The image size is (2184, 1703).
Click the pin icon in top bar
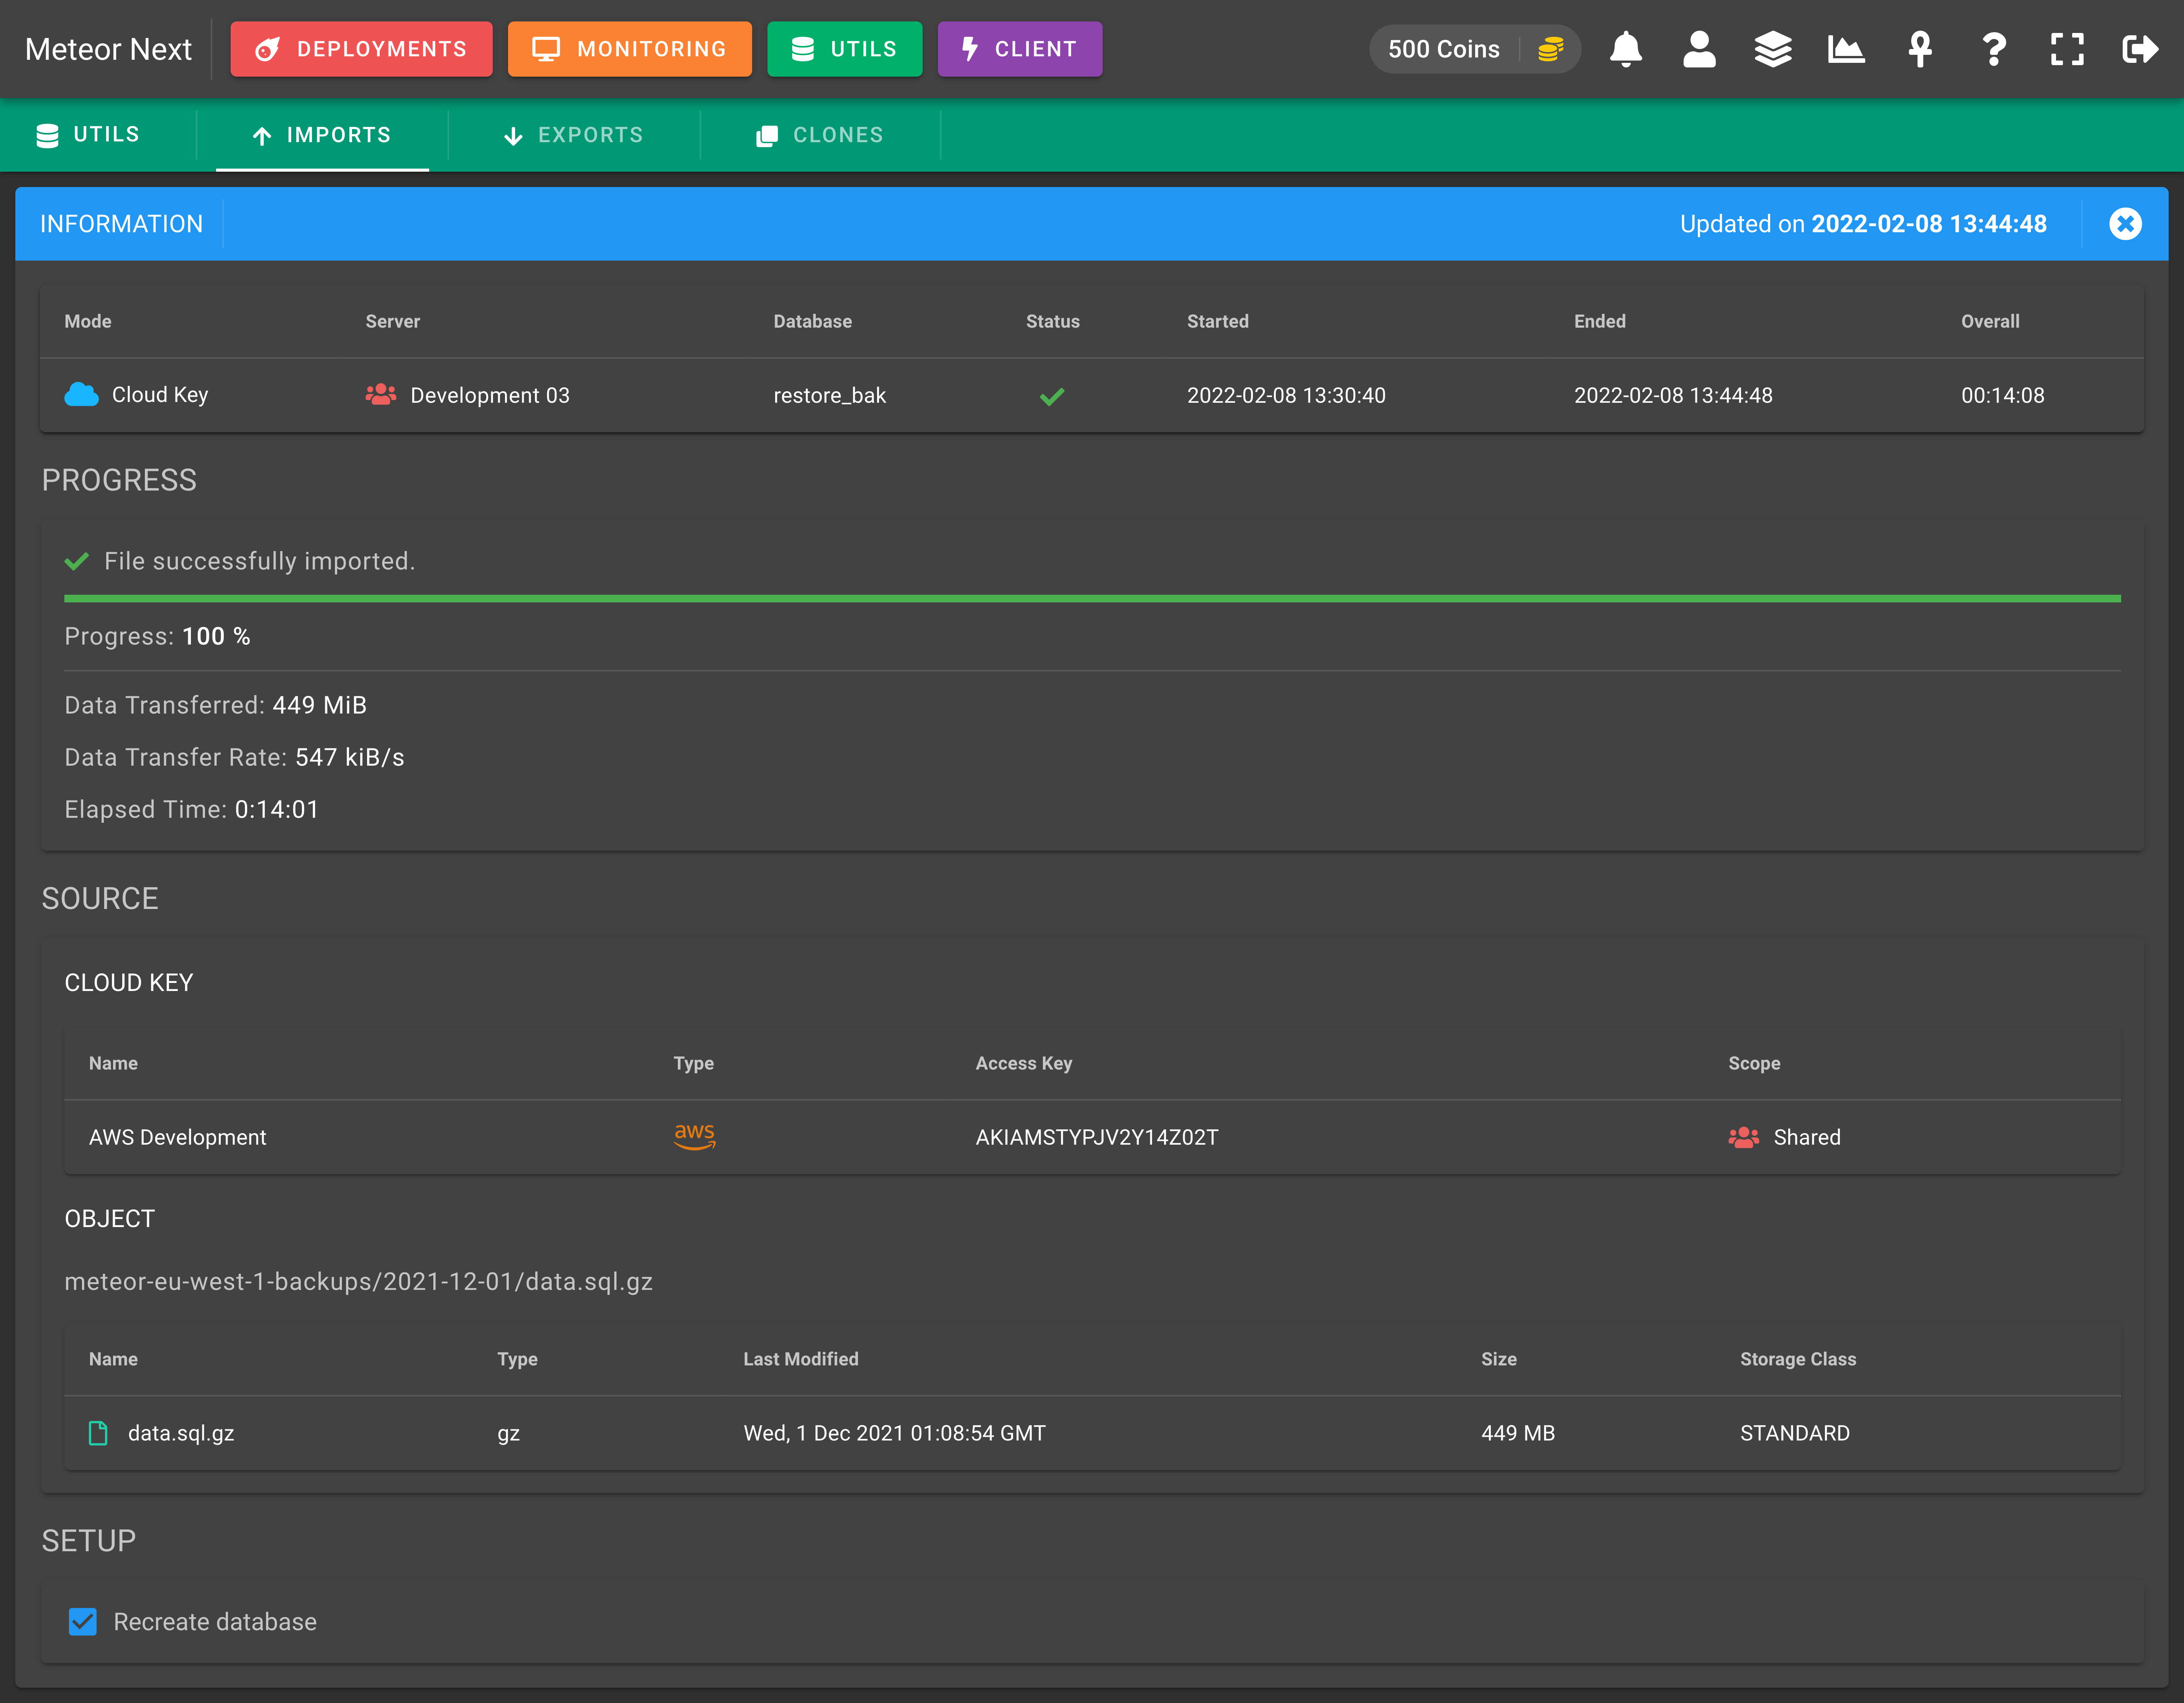(1920, 49)
